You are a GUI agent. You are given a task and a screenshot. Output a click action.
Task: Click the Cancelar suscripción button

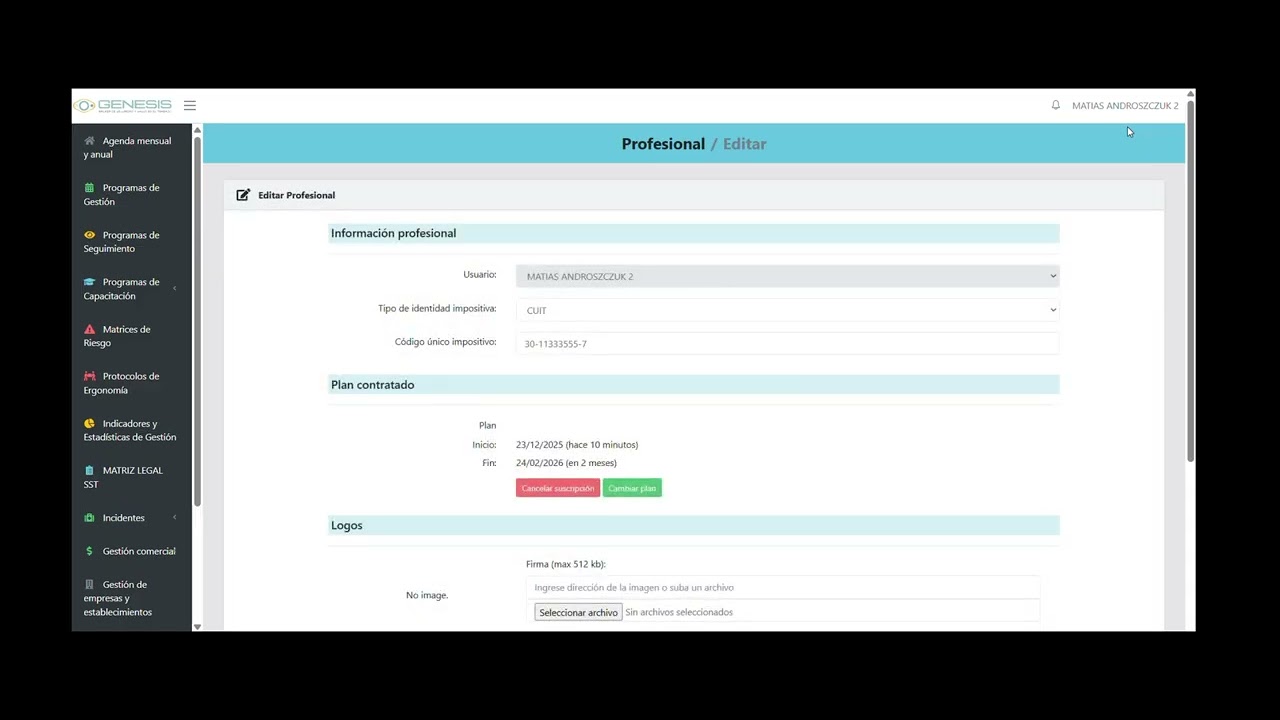(558, 488)
